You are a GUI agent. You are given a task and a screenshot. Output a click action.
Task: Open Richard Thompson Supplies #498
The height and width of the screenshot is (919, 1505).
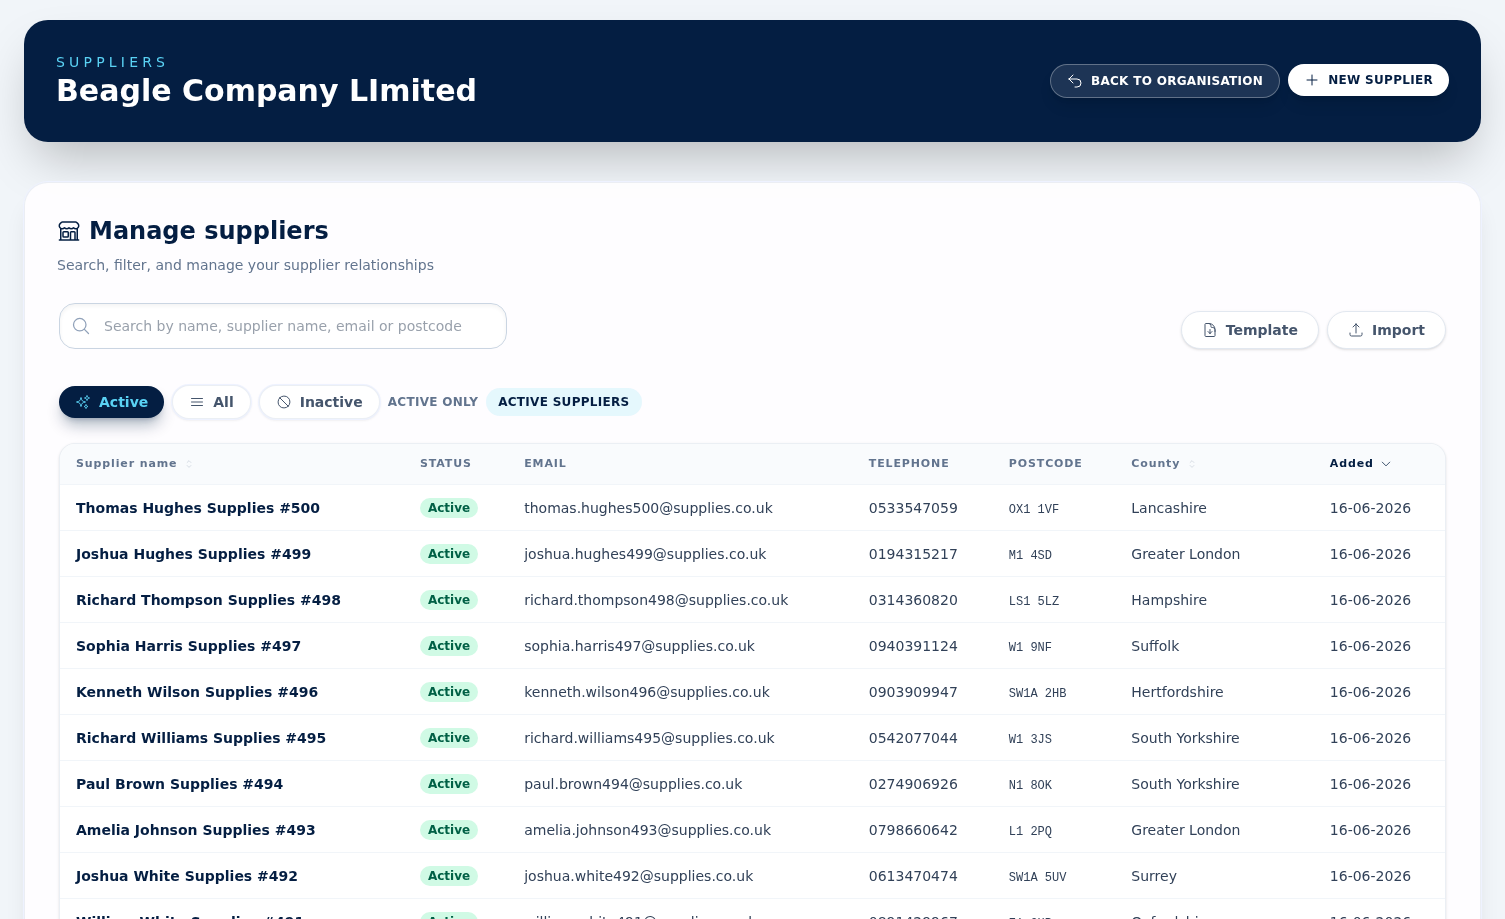point(208,600)
